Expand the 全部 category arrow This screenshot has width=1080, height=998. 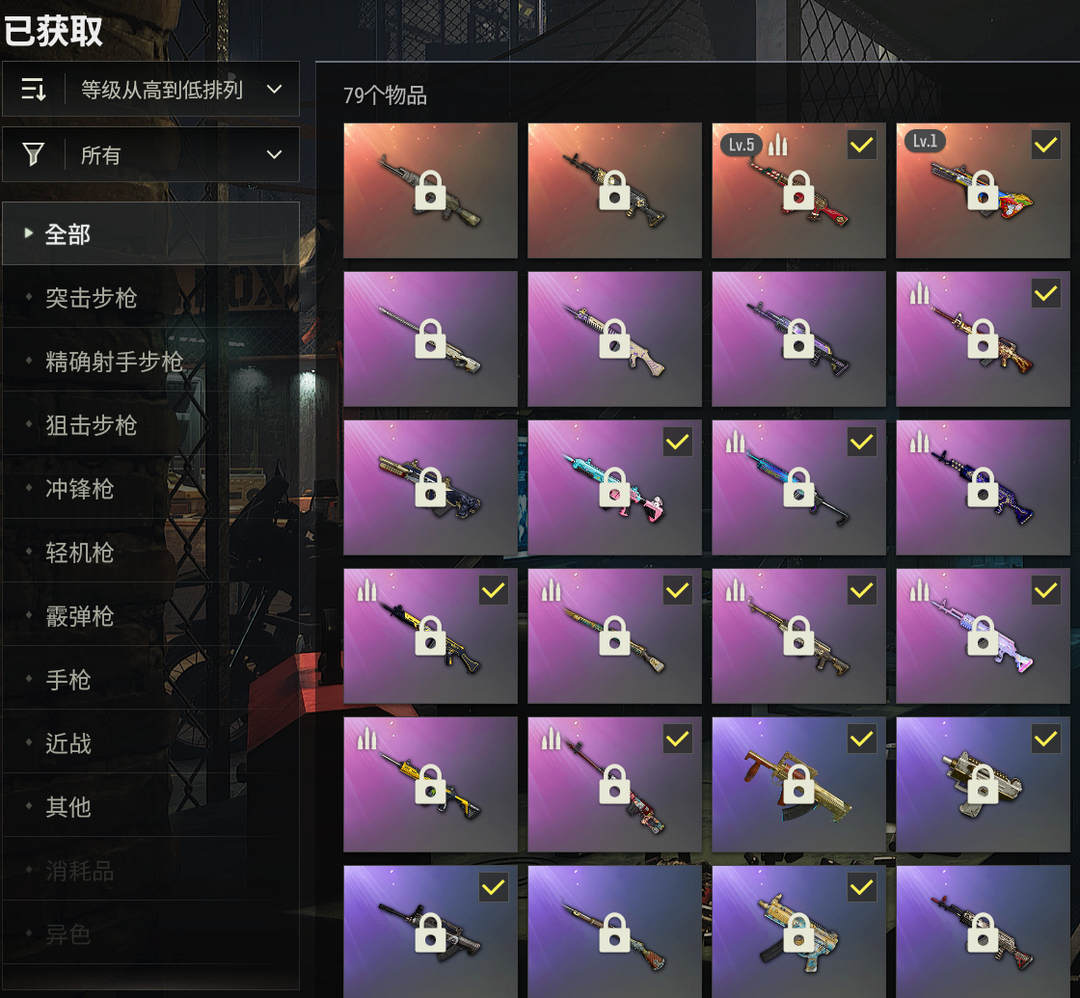click(28, 233)
